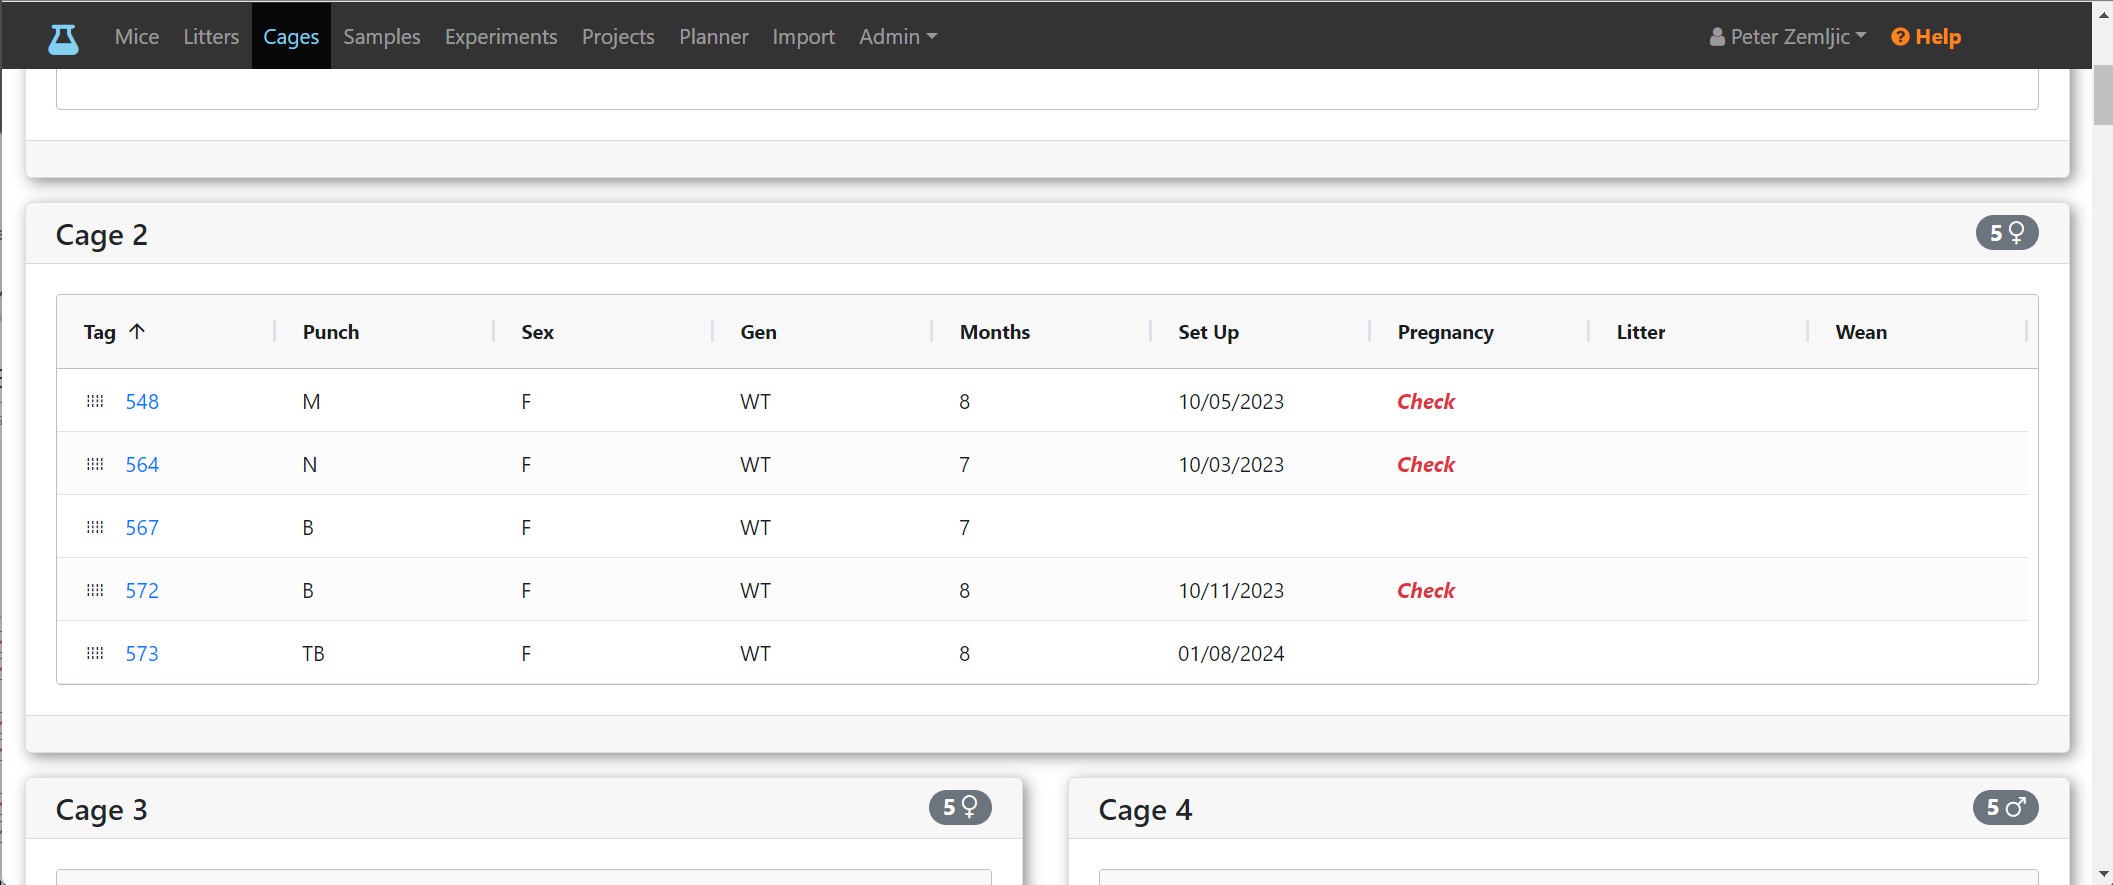Go to the Import page
The image size is (2113, 885).
[x=803, y=37]
